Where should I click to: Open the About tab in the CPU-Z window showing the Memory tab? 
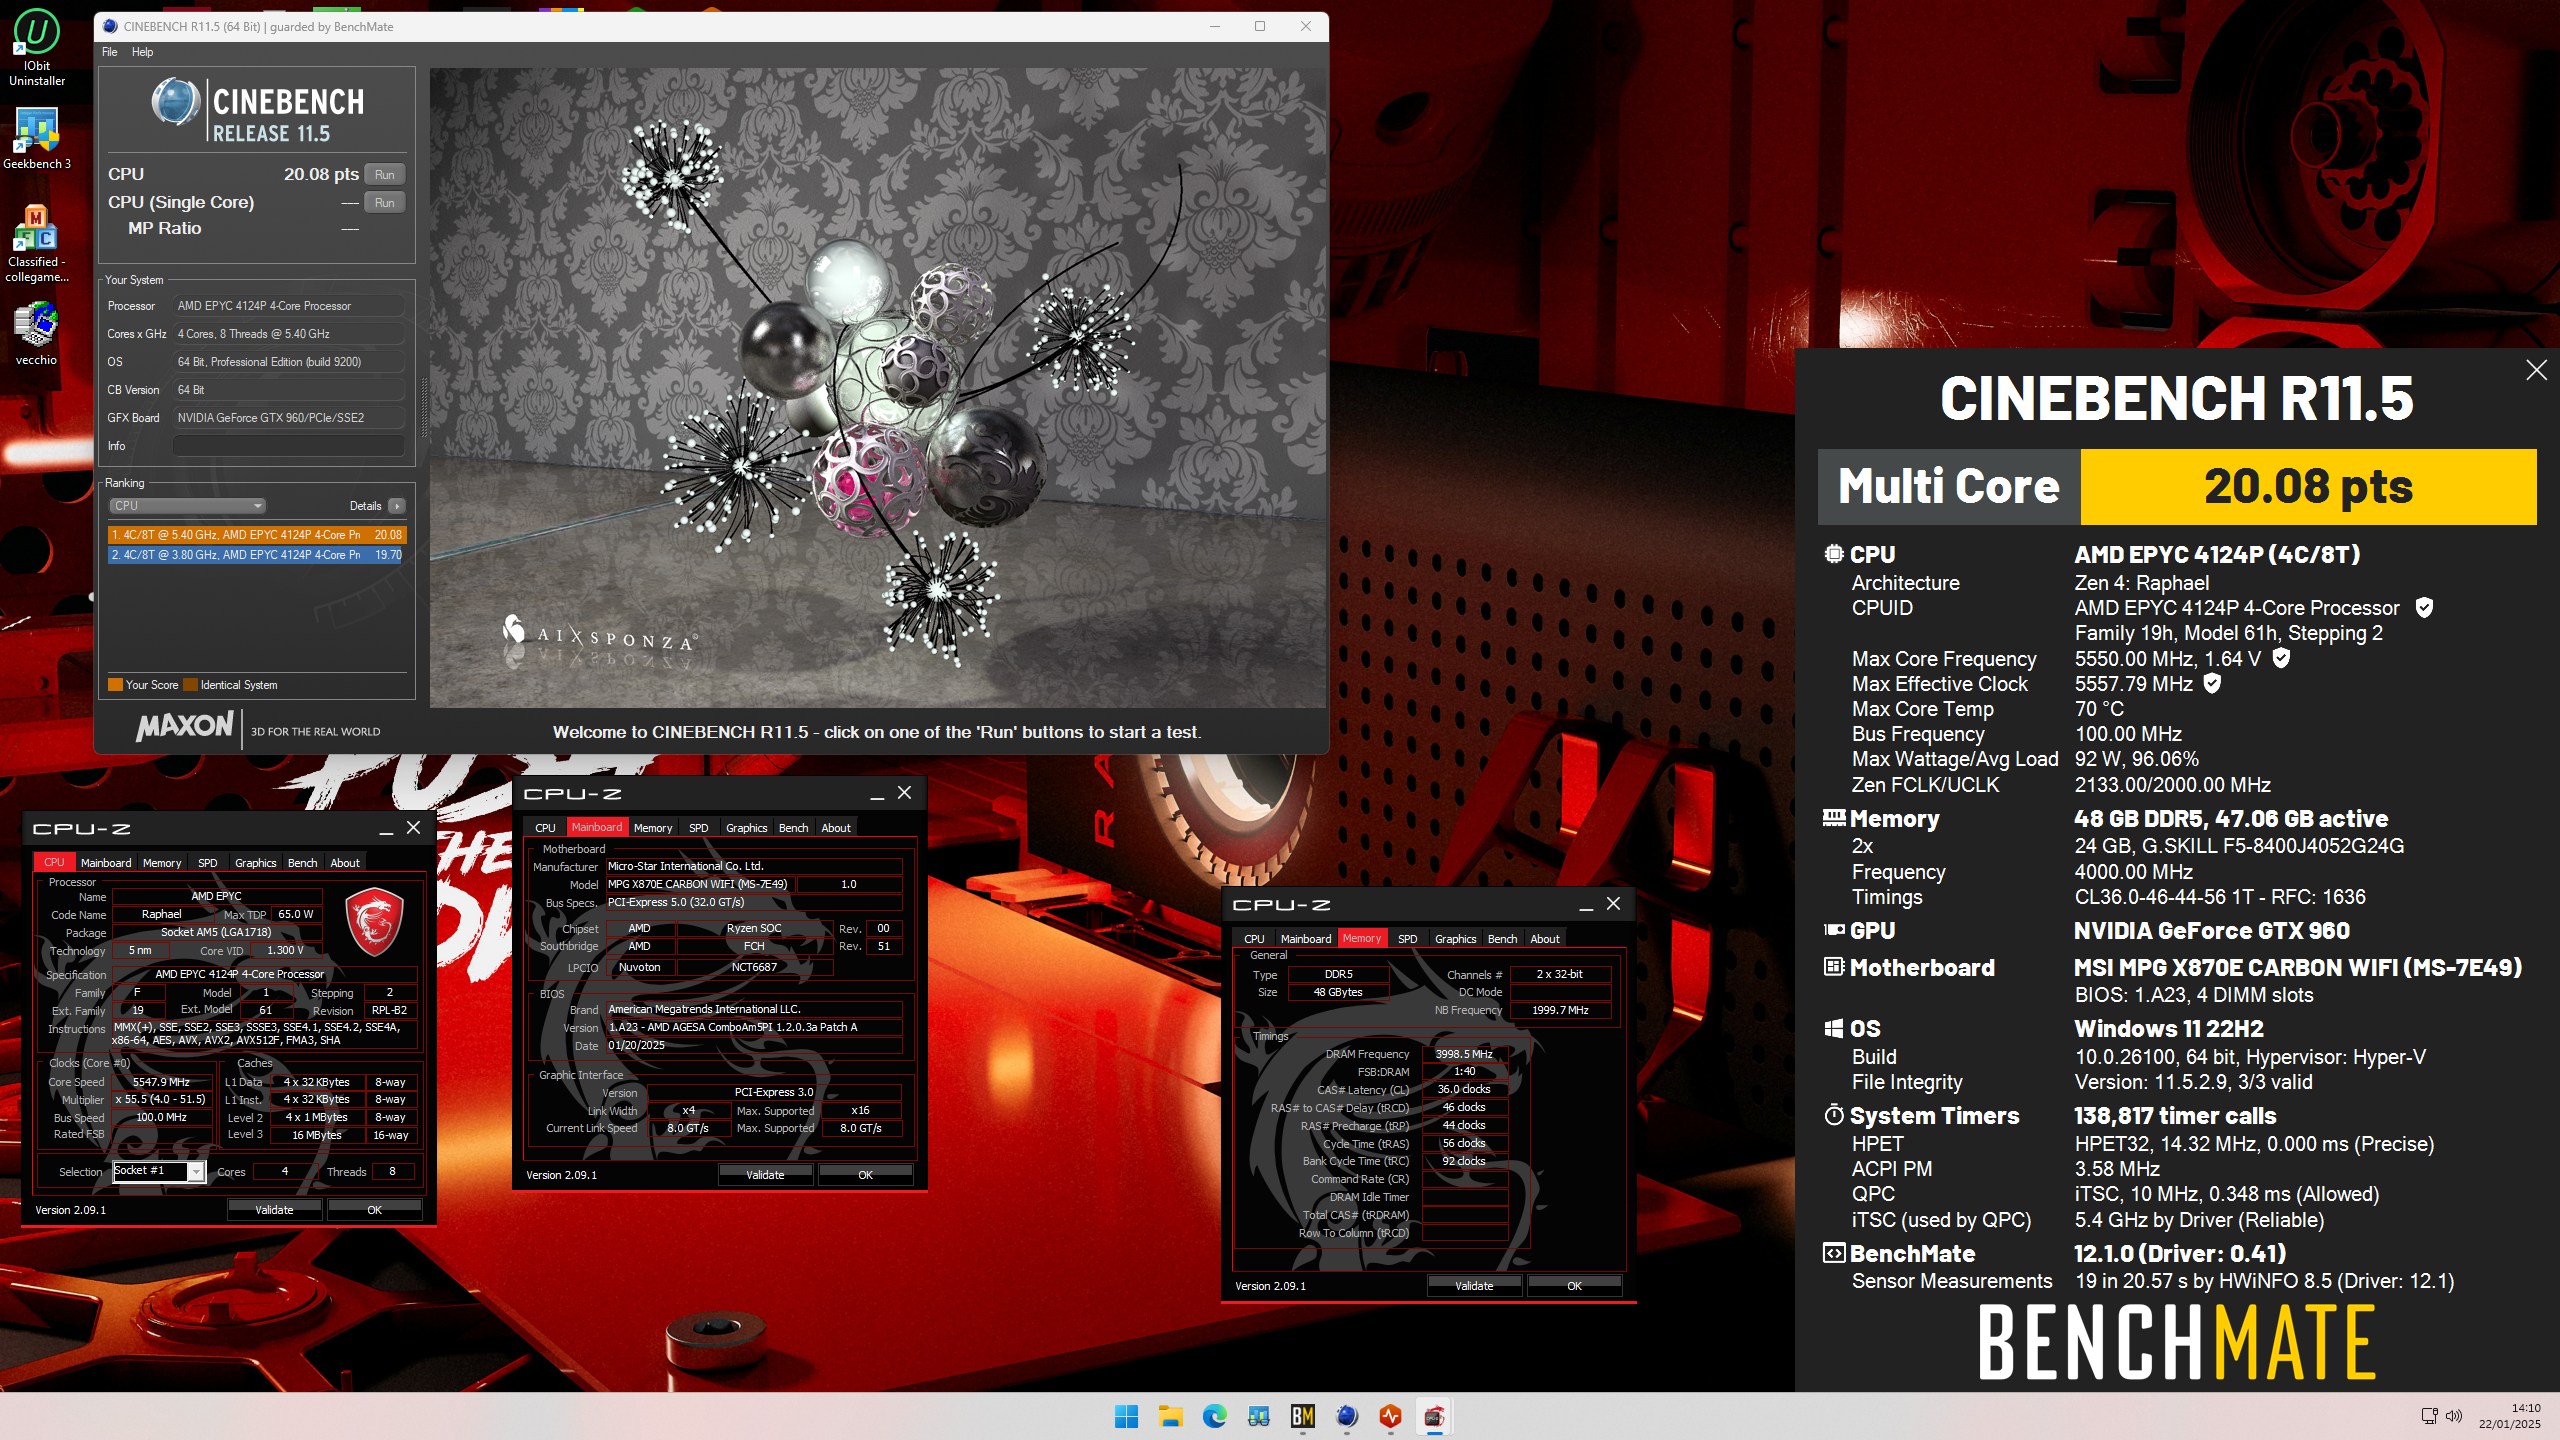click(x=1545, y=938)
